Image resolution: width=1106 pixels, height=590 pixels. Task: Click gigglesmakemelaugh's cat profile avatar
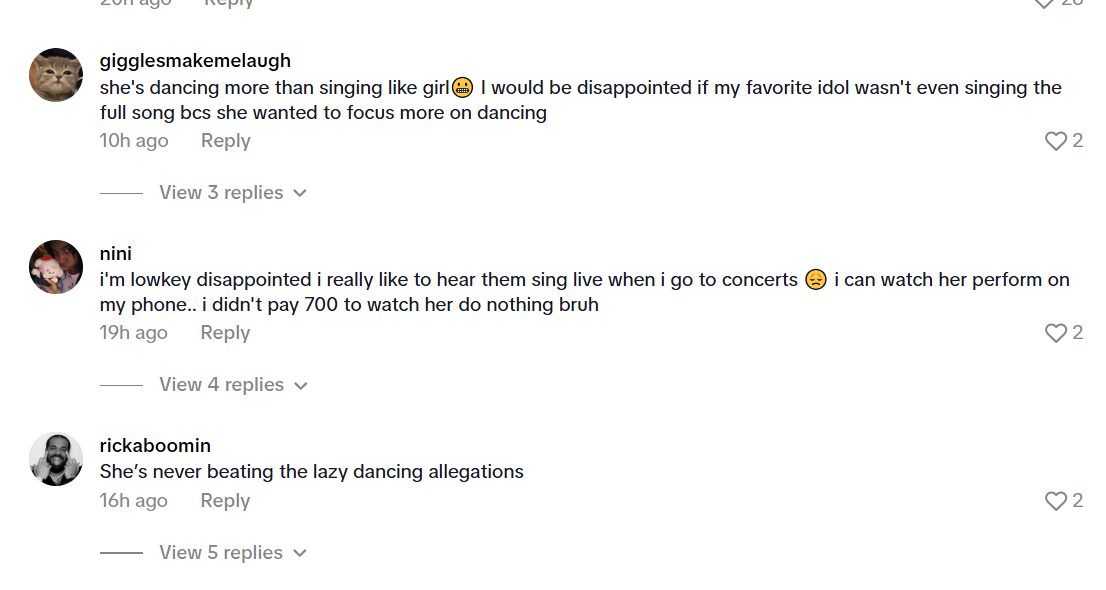pyautogui.click(x=55, y=75)
